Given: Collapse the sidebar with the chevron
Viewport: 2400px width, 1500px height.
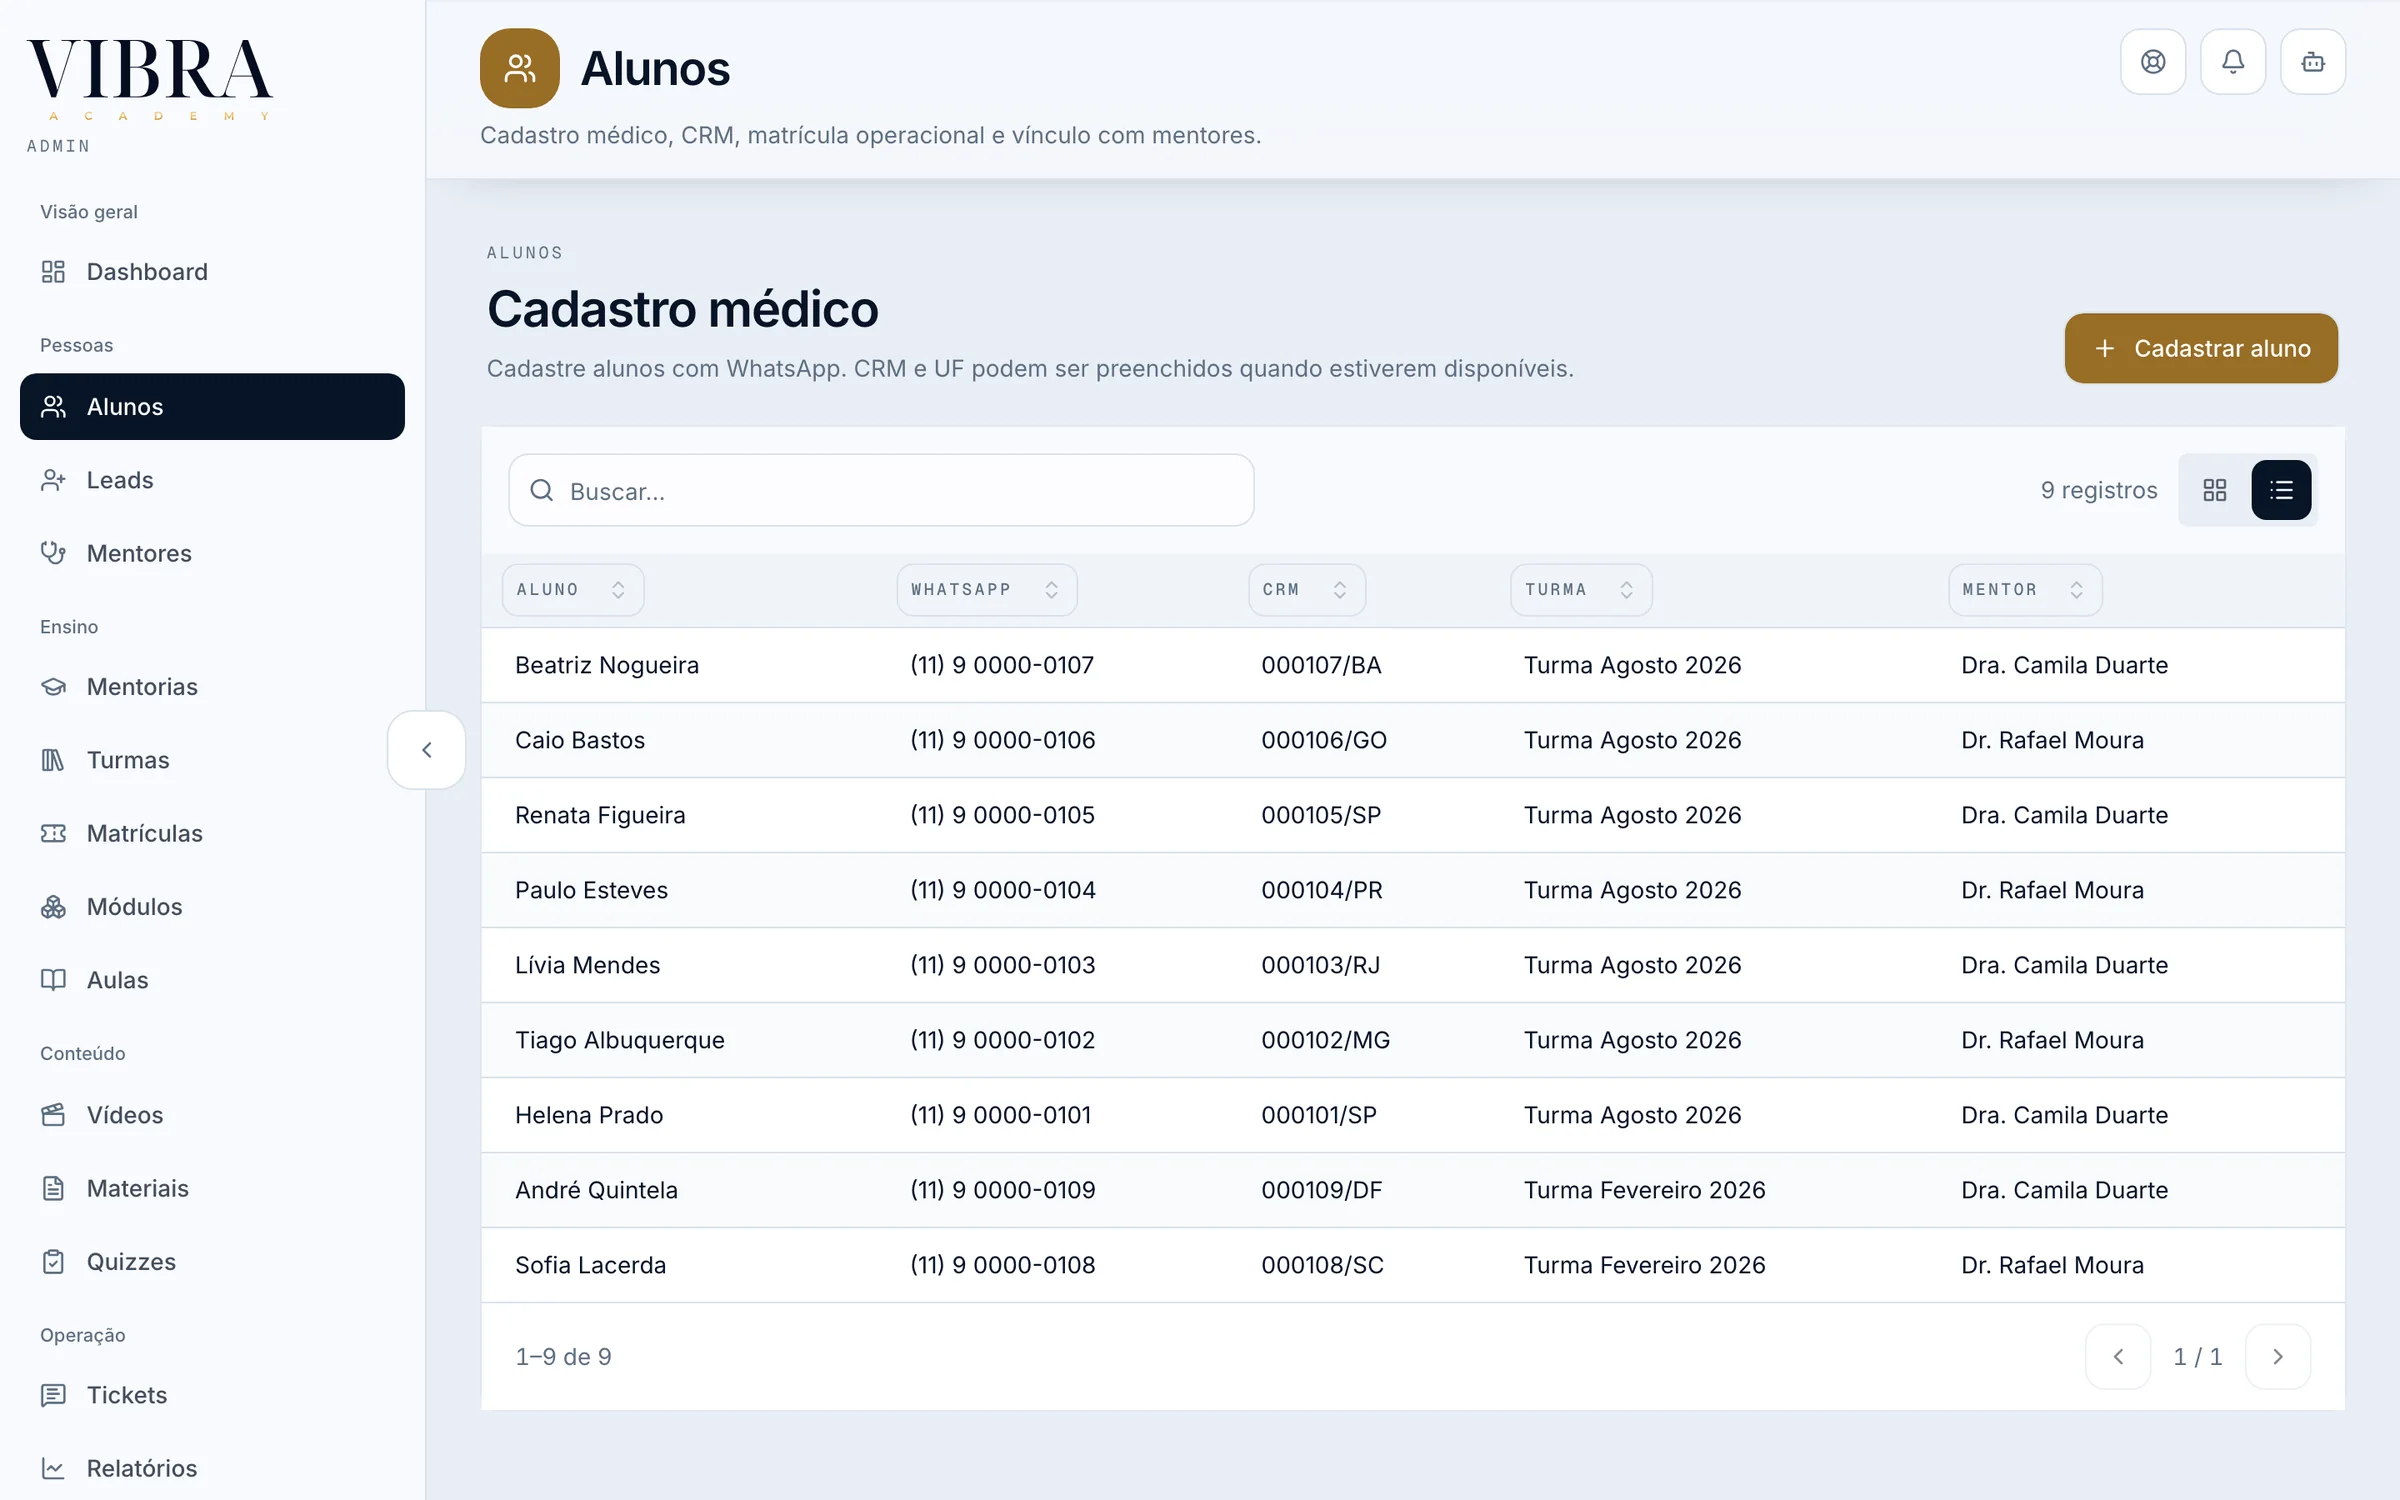Looking at the screenshot, I should tap(427, 750).
